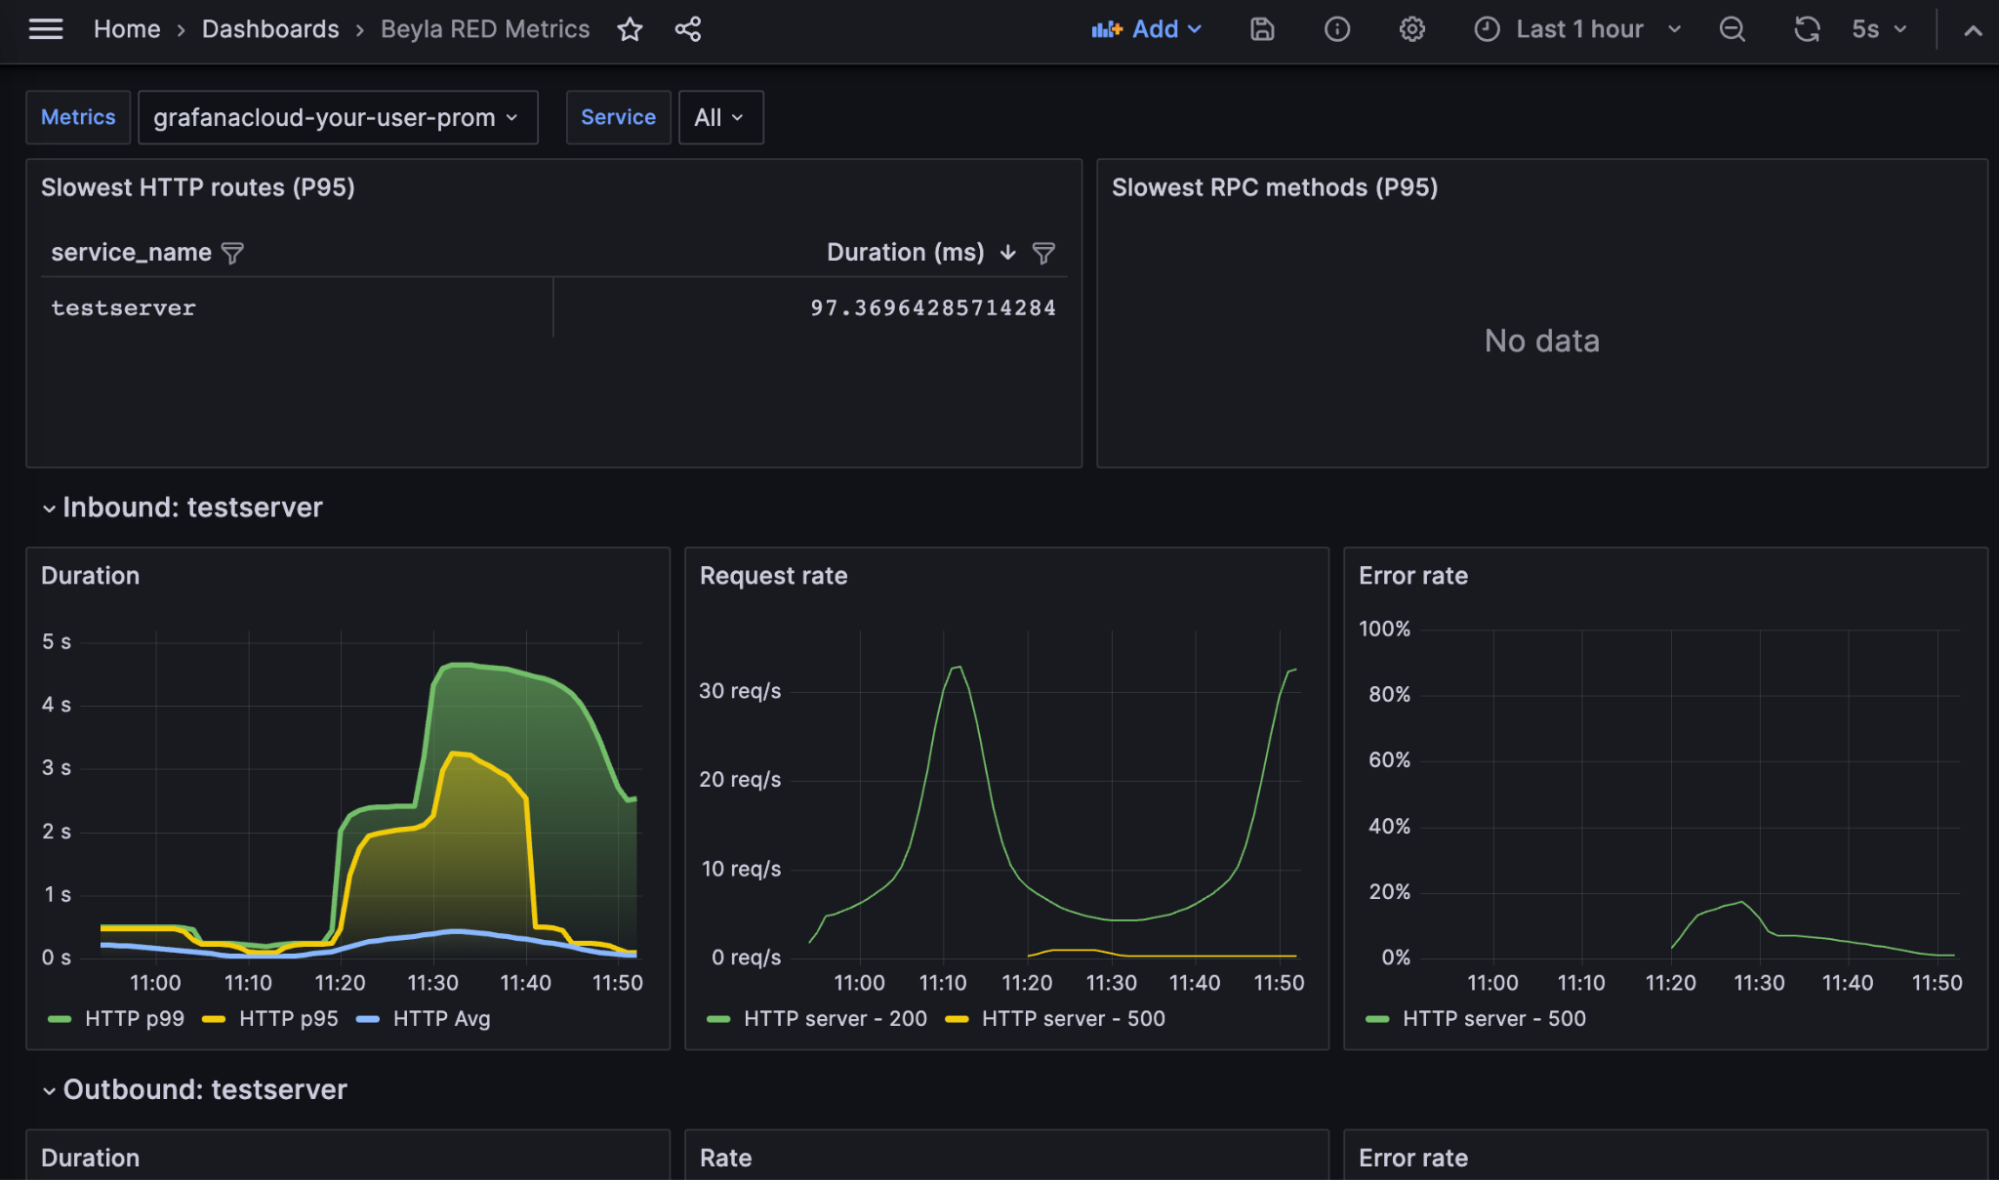Save the dashboard via the save icon
1999x1181 pixels.
[1261, 29]
